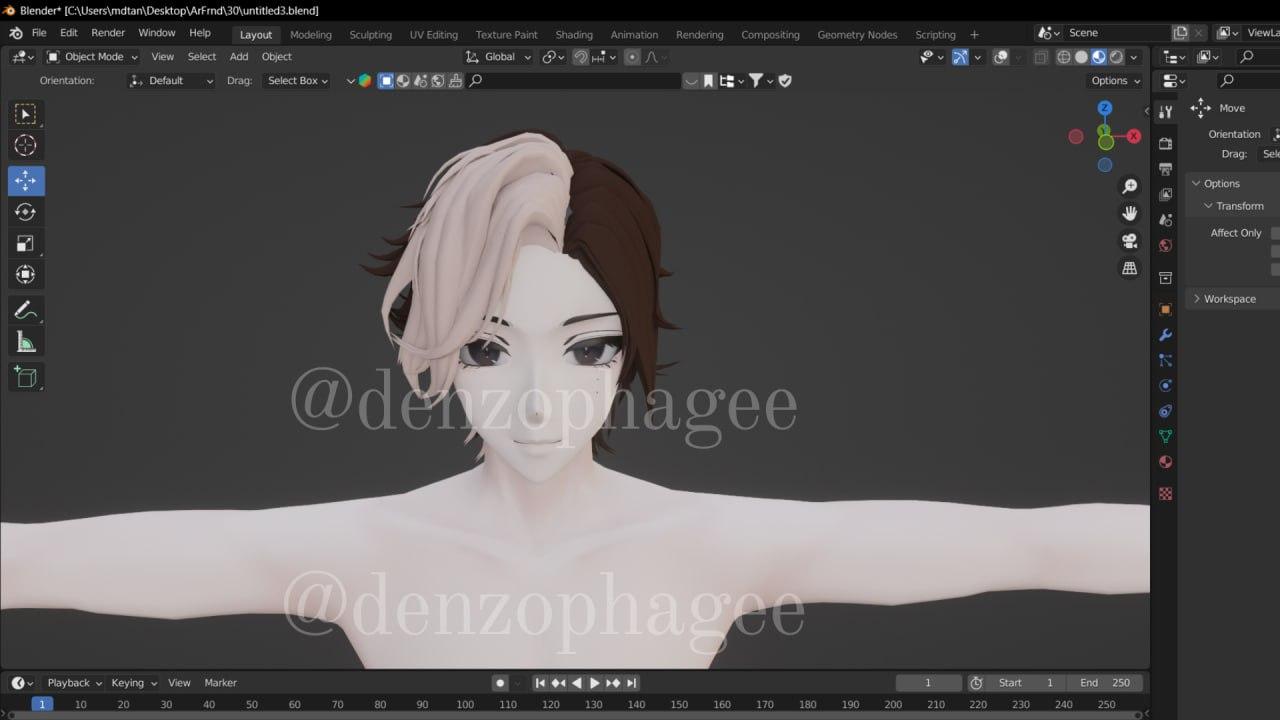Click the red X axis gizmo

pyautogui.click(x=1134, y=137)
